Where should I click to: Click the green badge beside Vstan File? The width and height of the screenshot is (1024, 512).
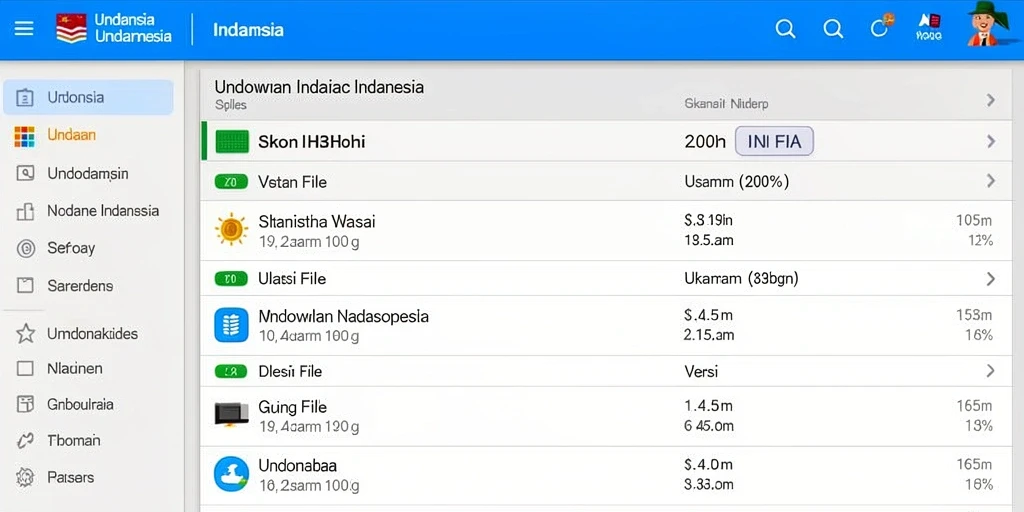[231, 182]
